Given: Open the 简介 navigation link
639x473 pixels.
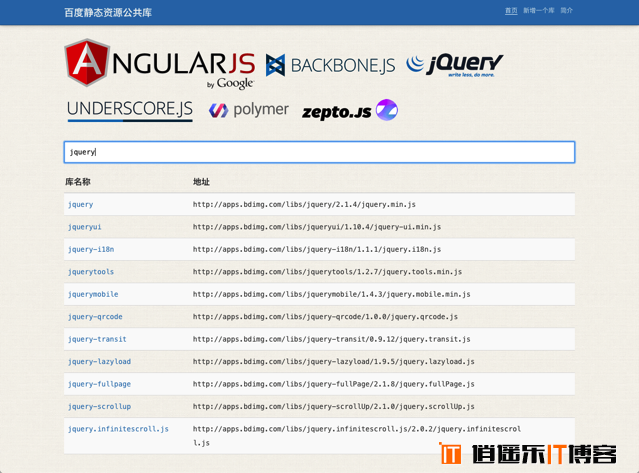Looking at the screenshot, I should pos(566,11).
